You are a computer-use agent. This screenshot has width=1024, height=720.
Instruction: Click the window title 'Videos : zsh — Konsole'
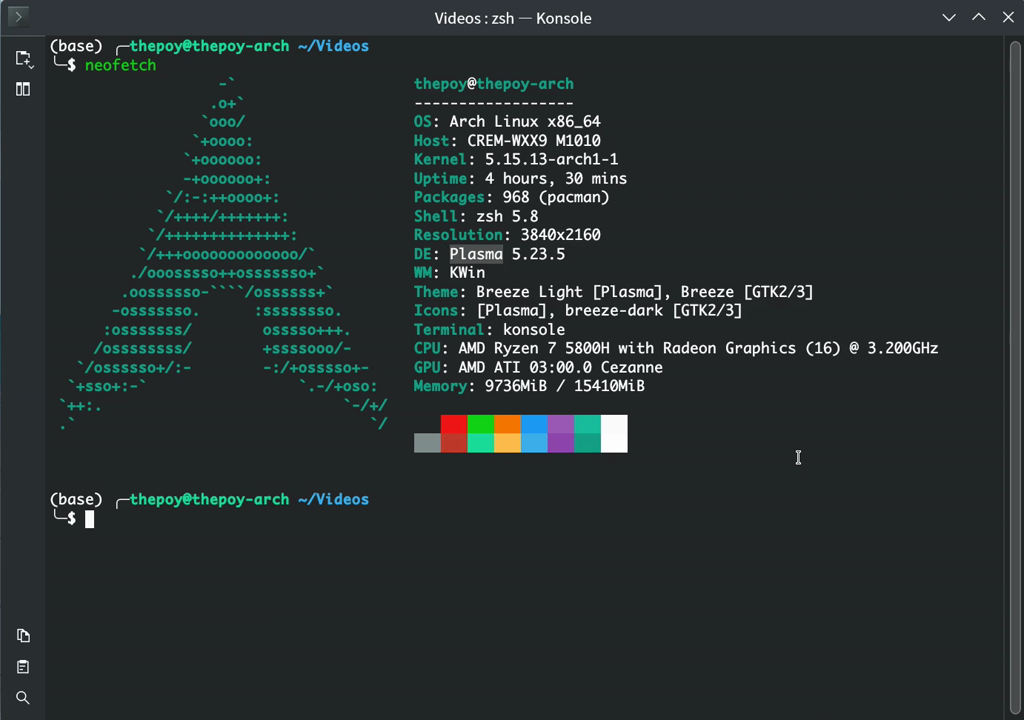(x=513, y=18)
